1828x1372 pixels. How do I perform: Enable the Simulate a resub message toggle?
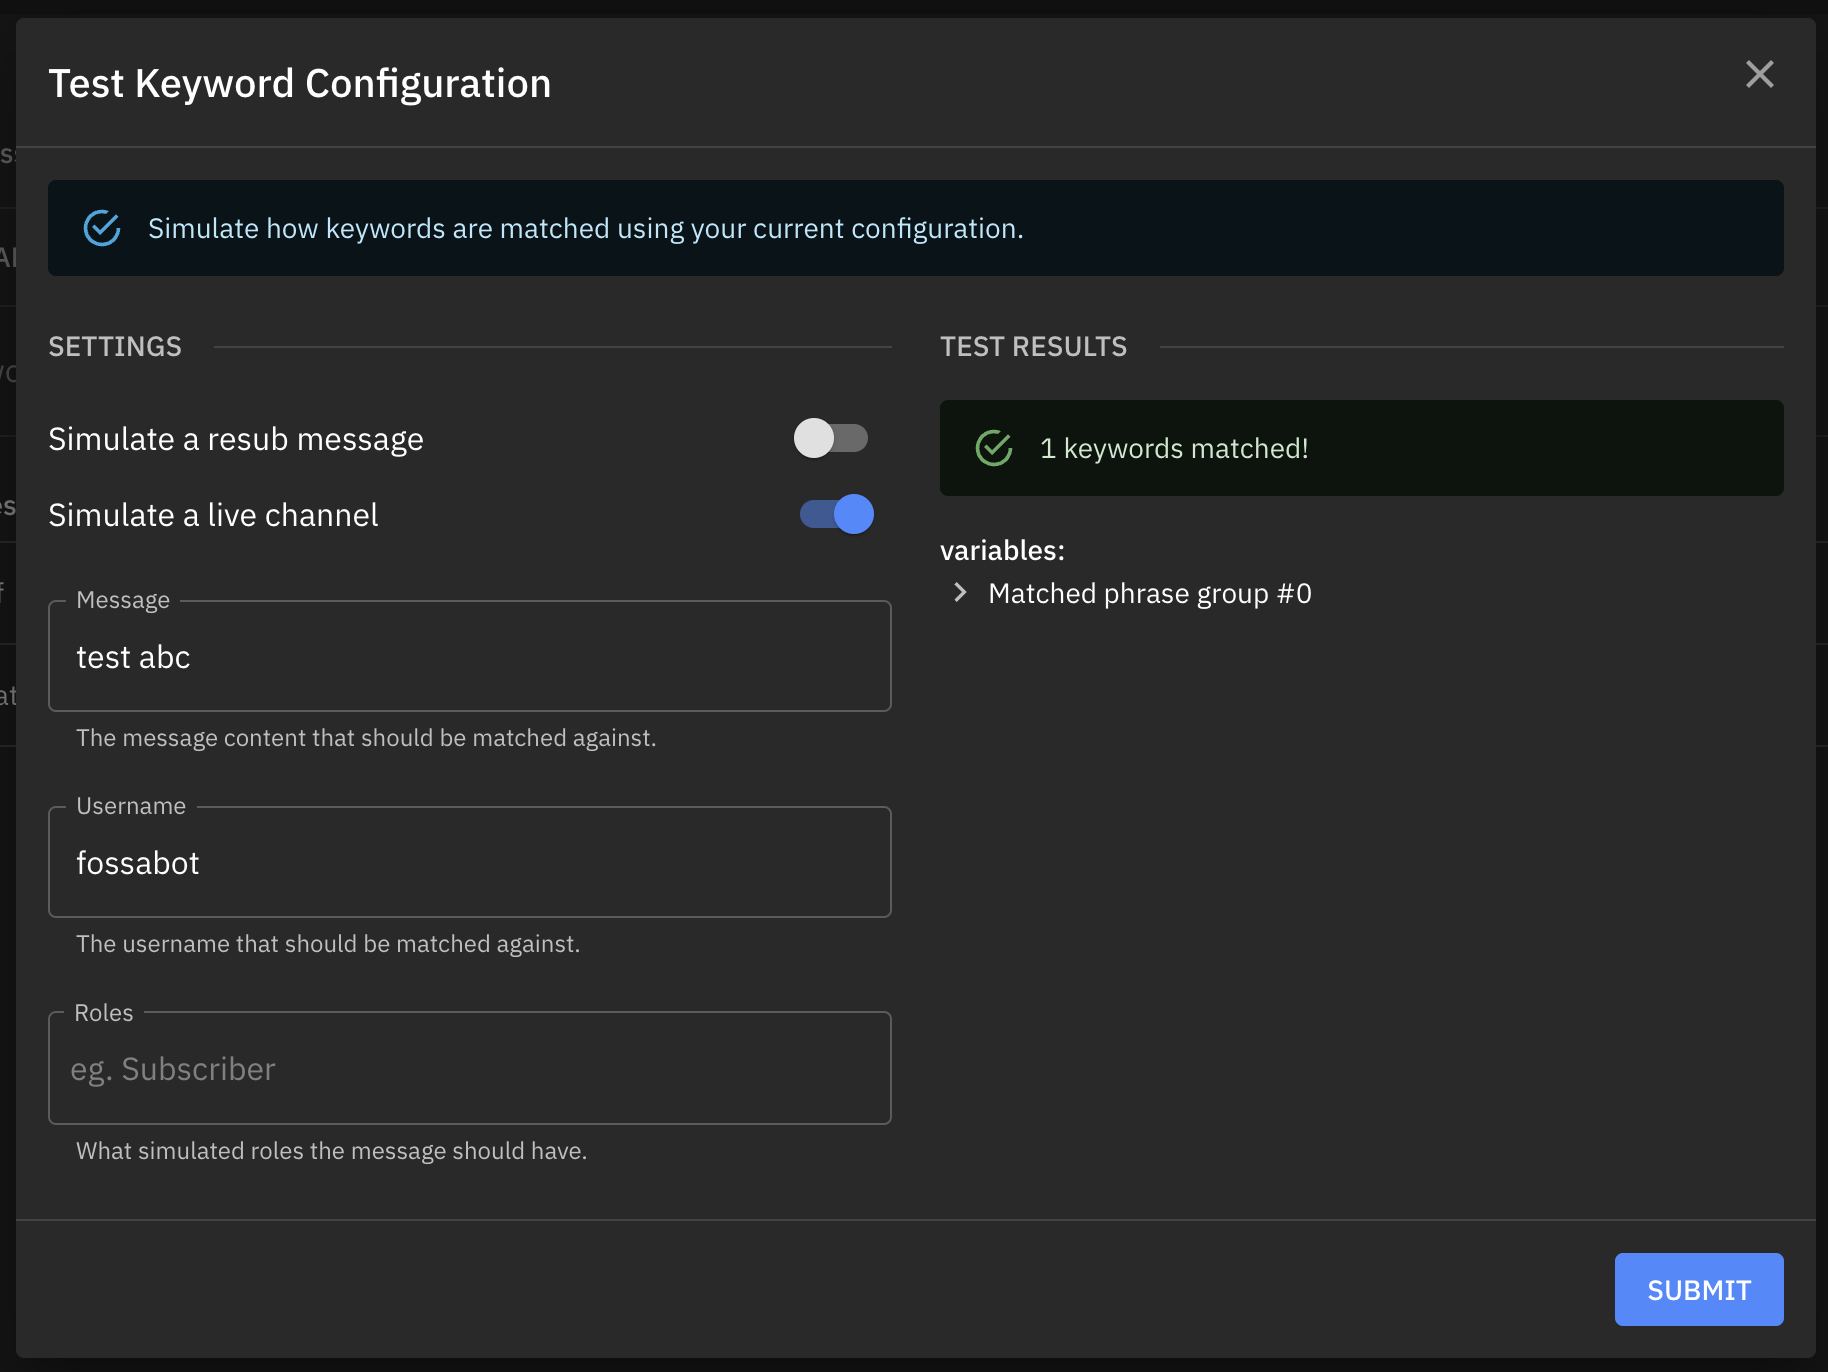pos(831,438)
